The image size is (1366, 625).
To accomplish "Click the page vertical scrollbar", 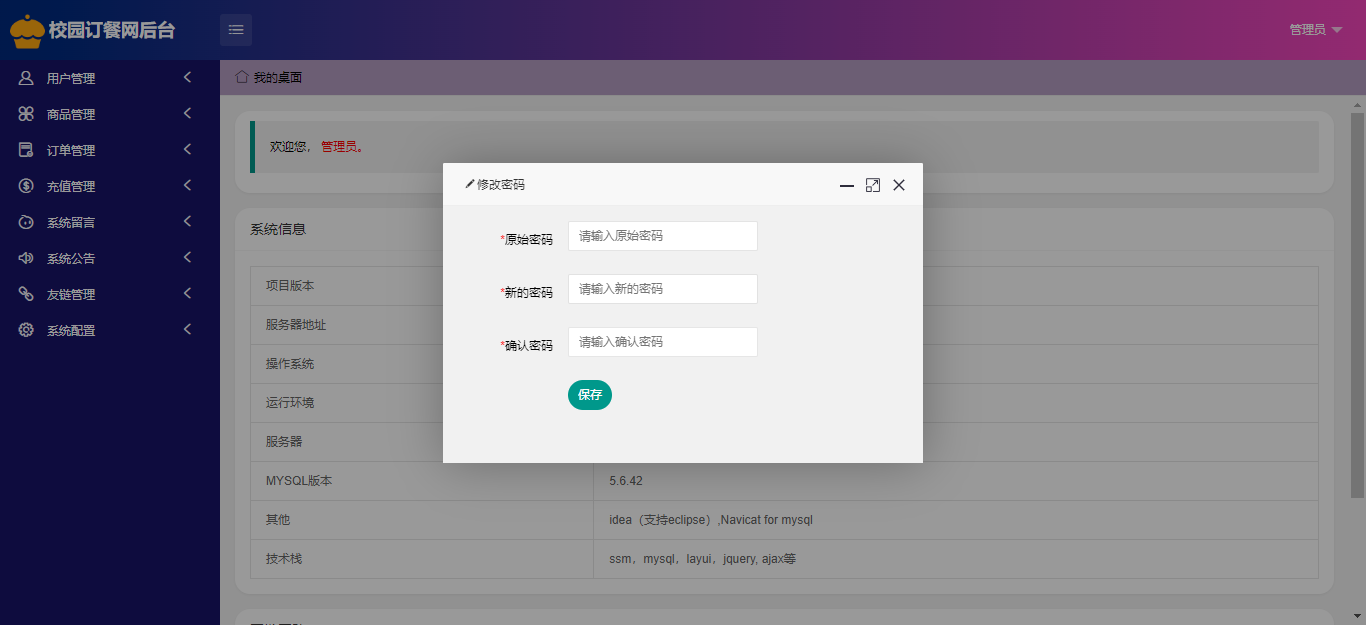I will pos(1358,305).
